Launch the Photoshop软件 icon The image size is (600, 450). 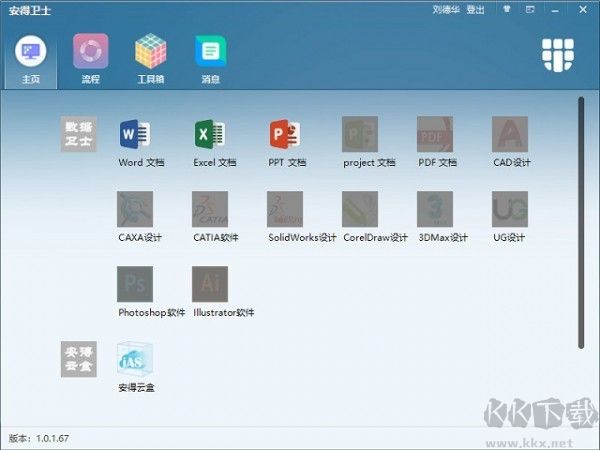[x=135, y=284]
